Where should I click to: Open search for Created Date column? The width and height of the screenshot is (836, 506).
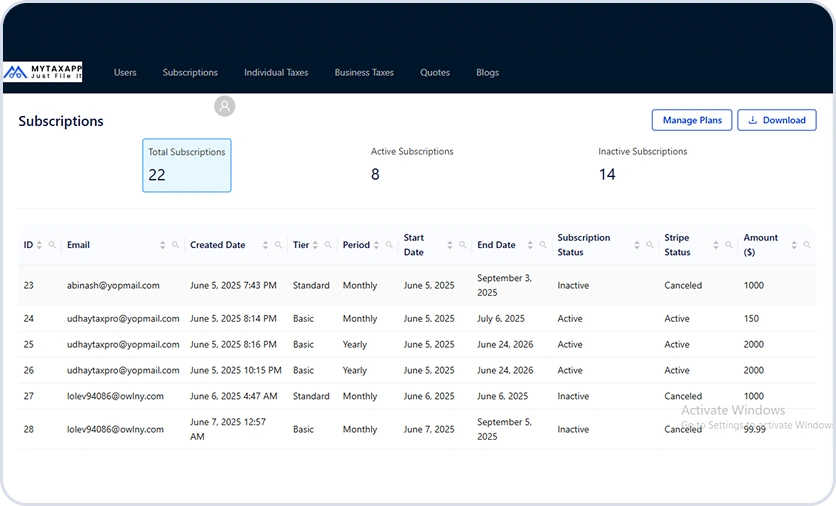coord(279,245)
